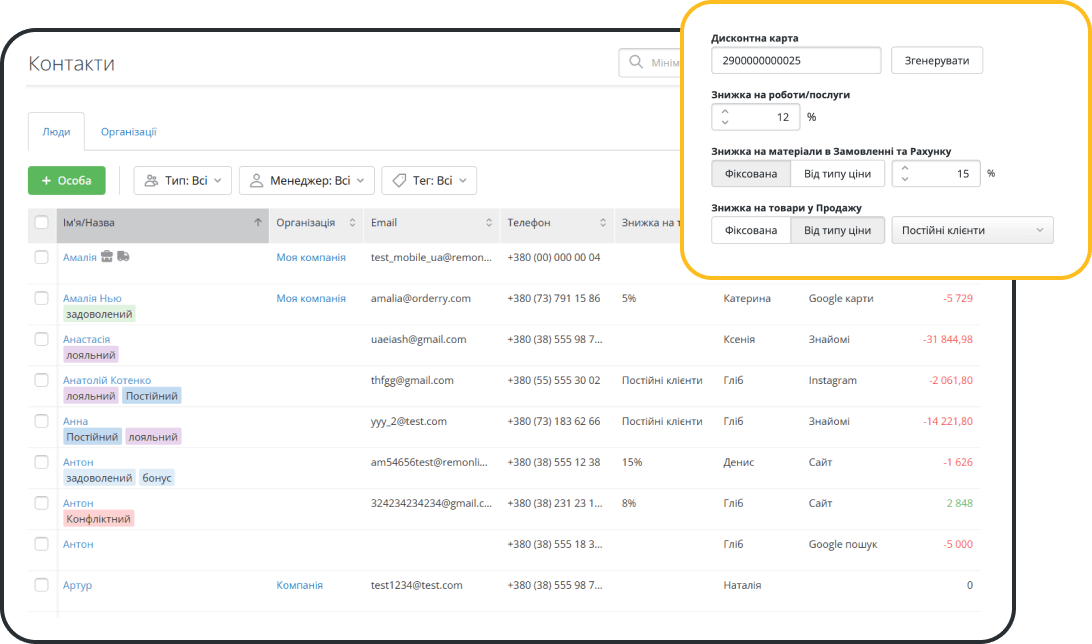The image size is (1092, 644).
Task: Expand the Менеджер: Всі filter dropdown
Action: pos(307,181)
